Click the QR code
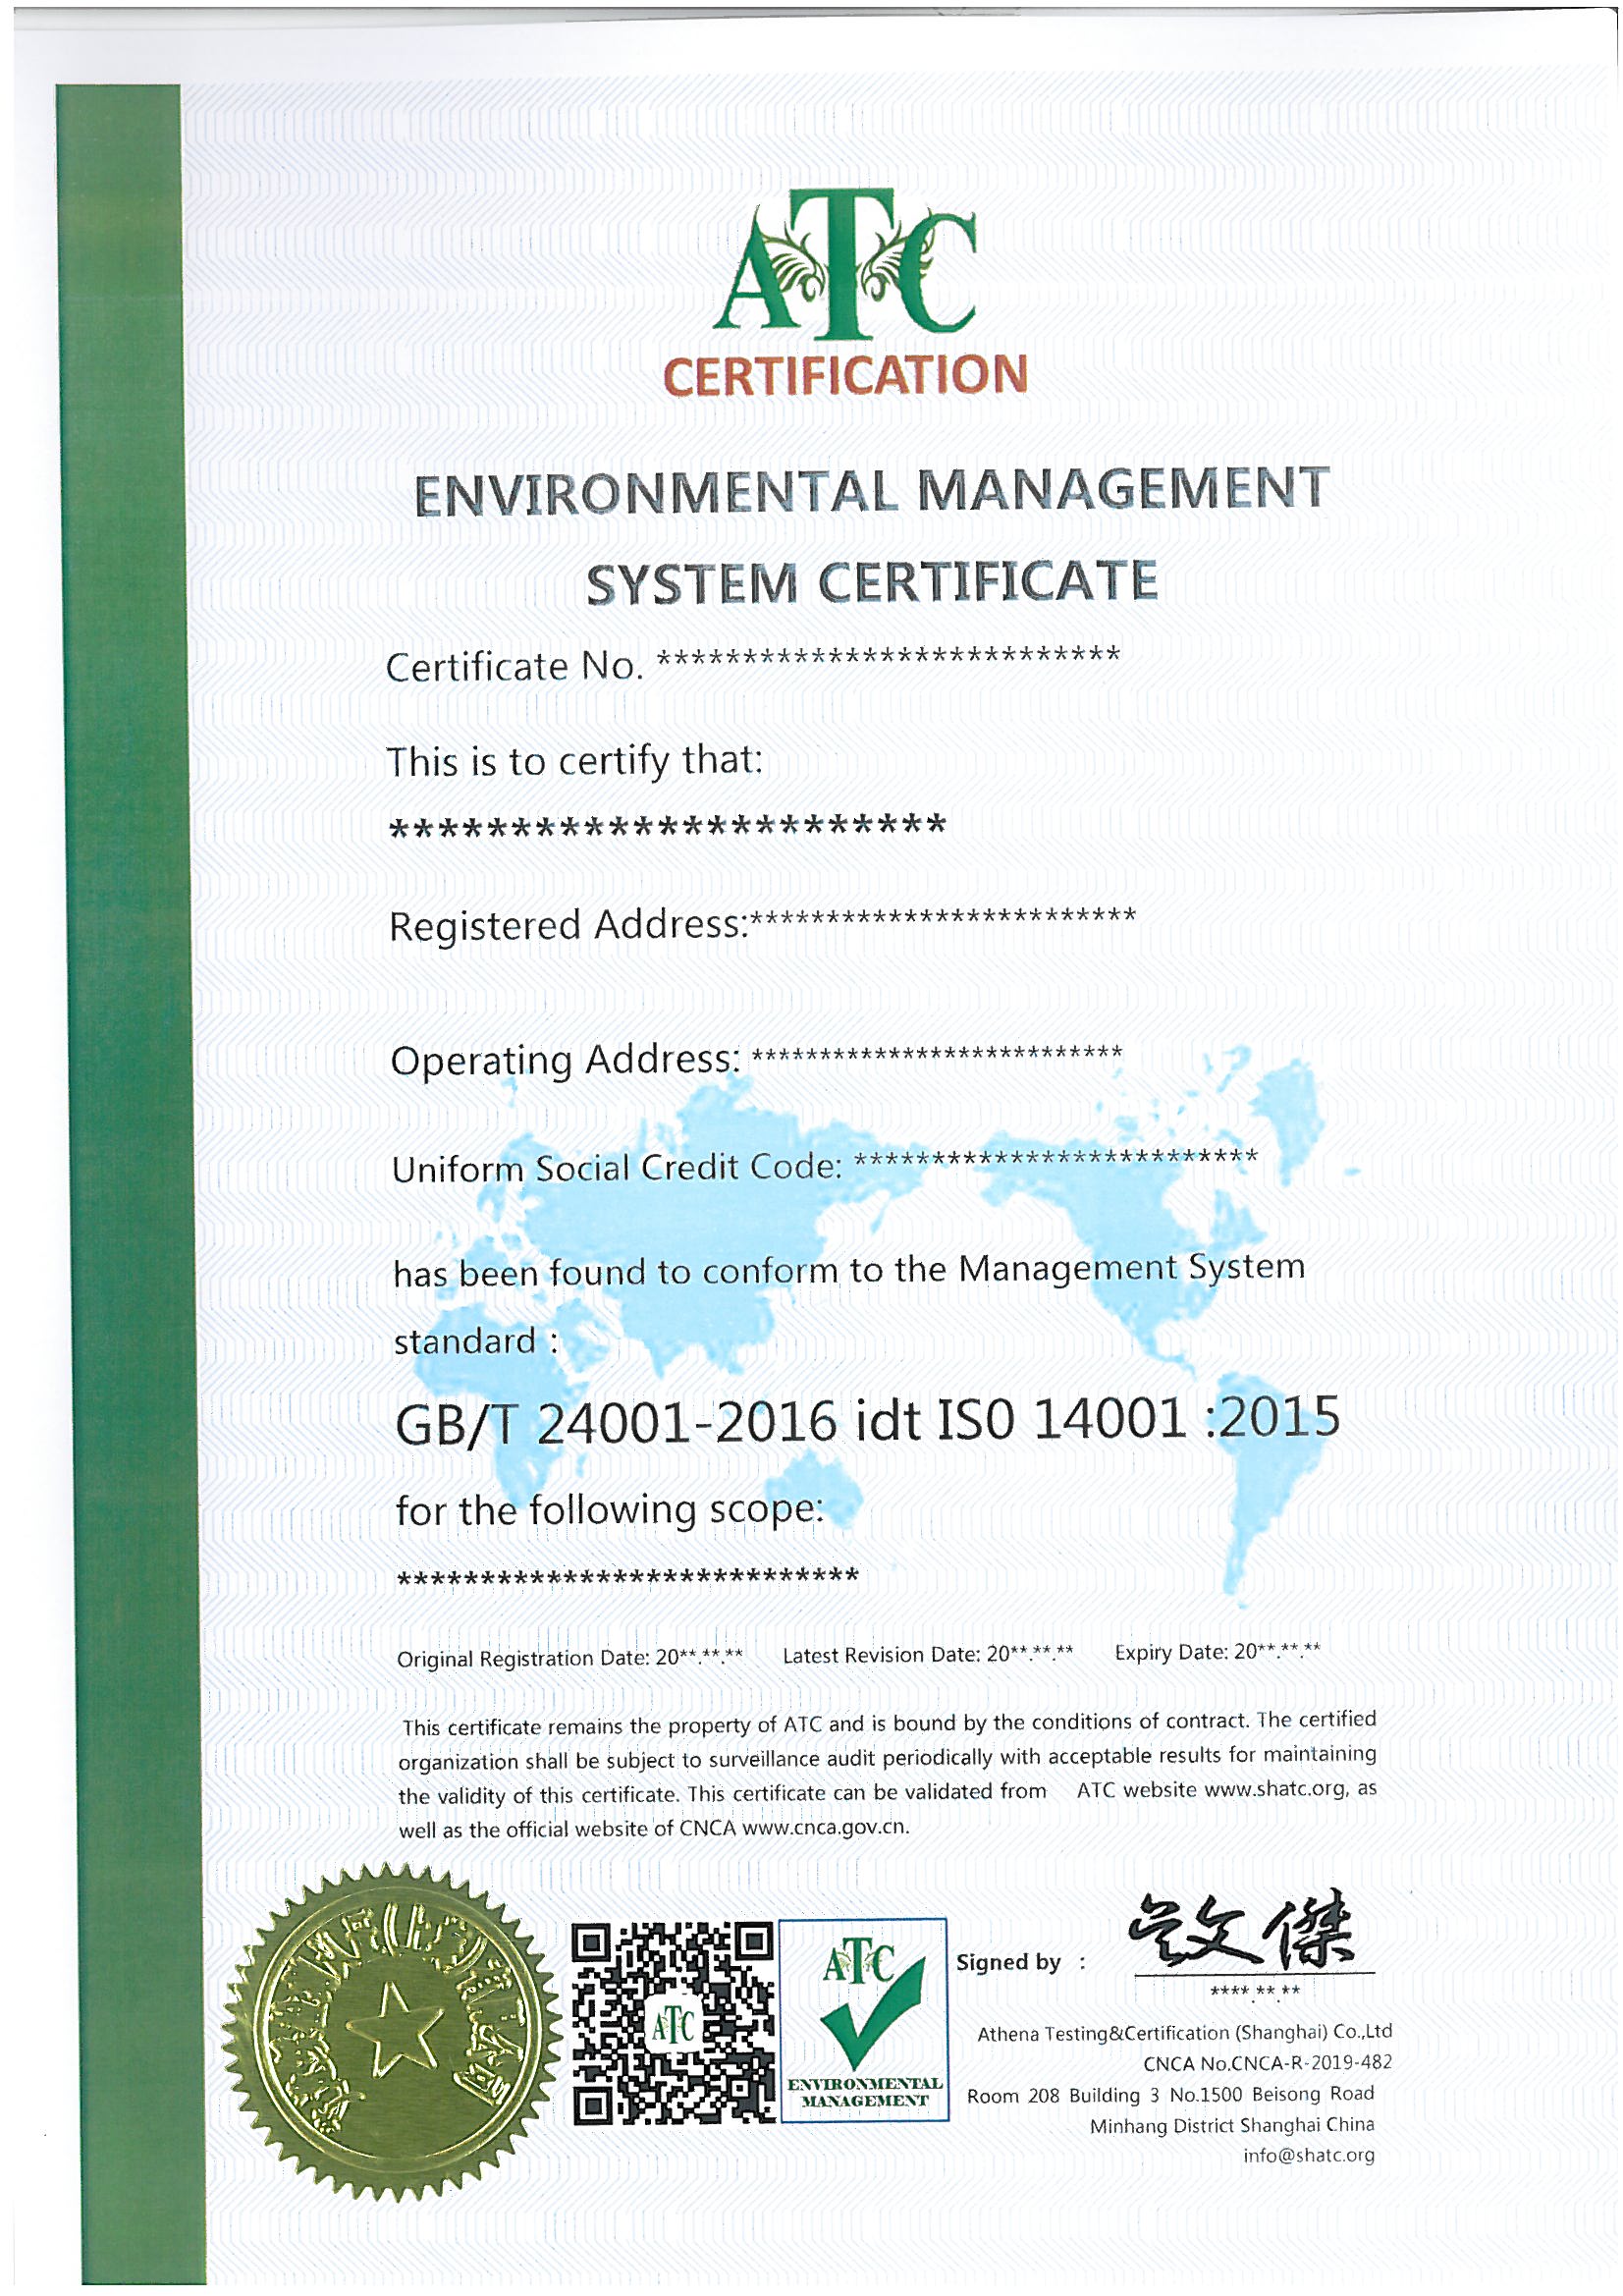Screen dimensions: 1623x2296 [x=673, y=2023]
